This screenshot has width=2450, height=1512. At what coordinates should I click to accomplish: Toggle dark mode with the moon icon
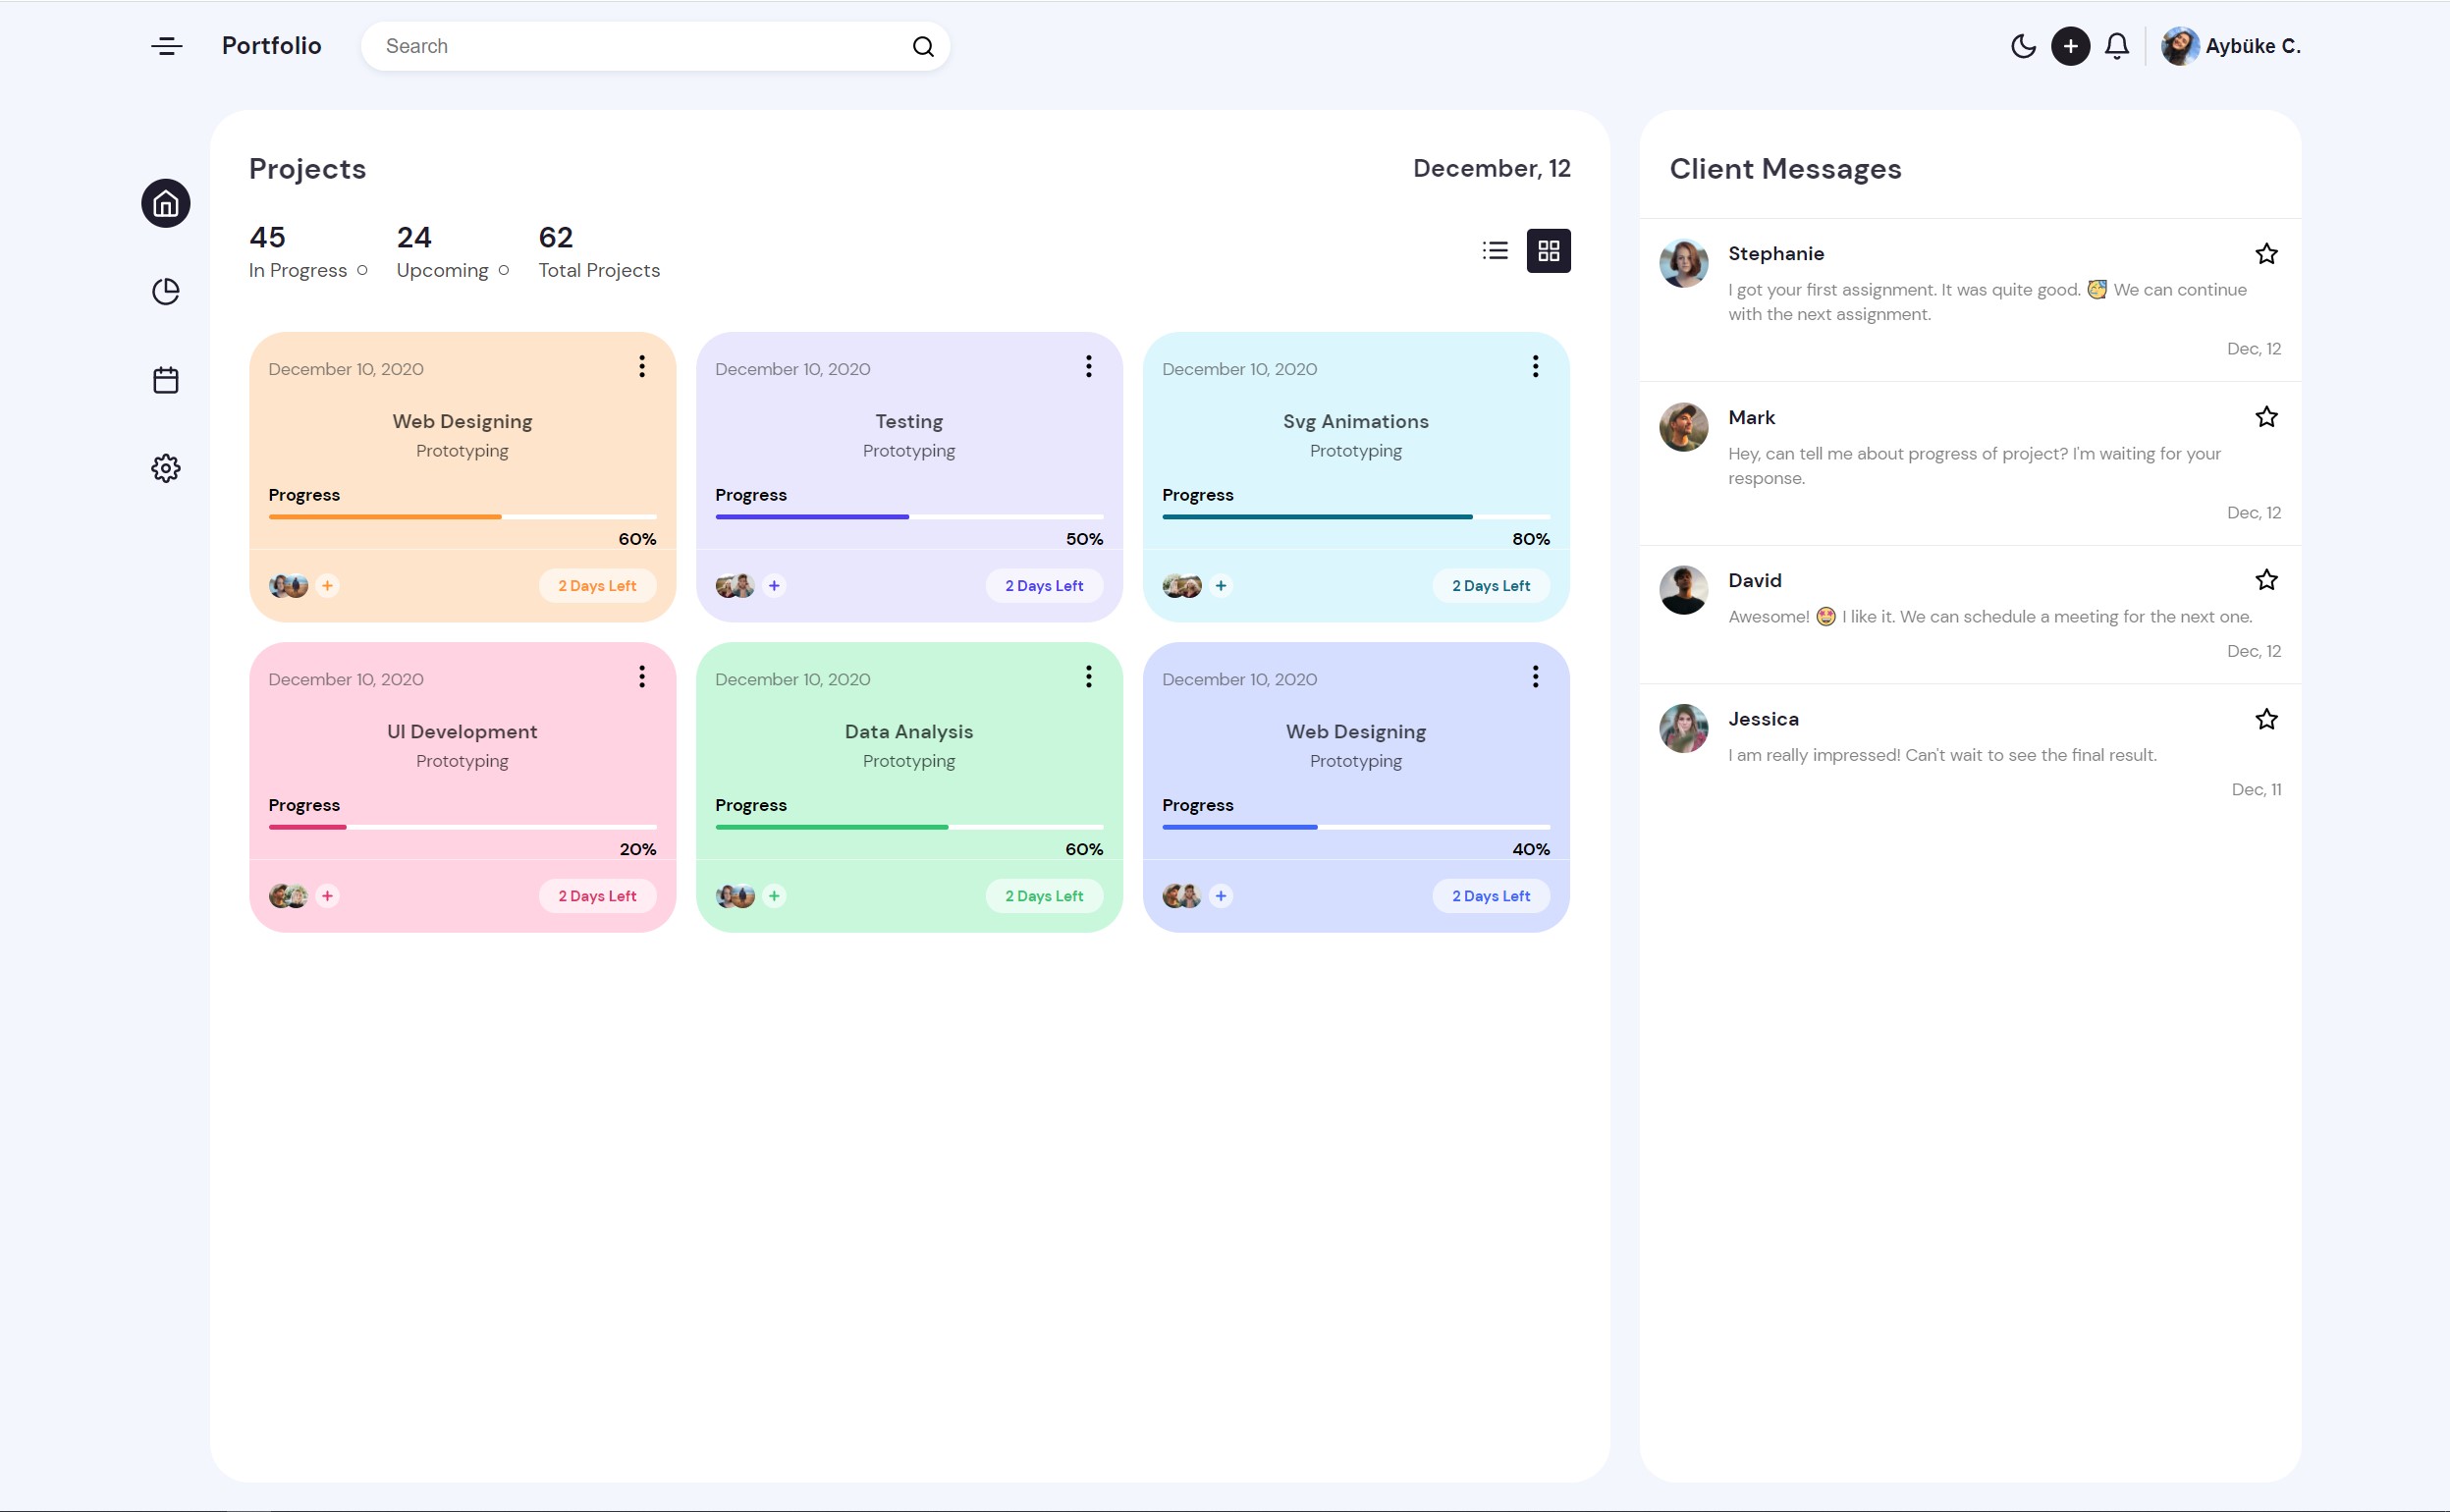click(x=2022, y=46)
